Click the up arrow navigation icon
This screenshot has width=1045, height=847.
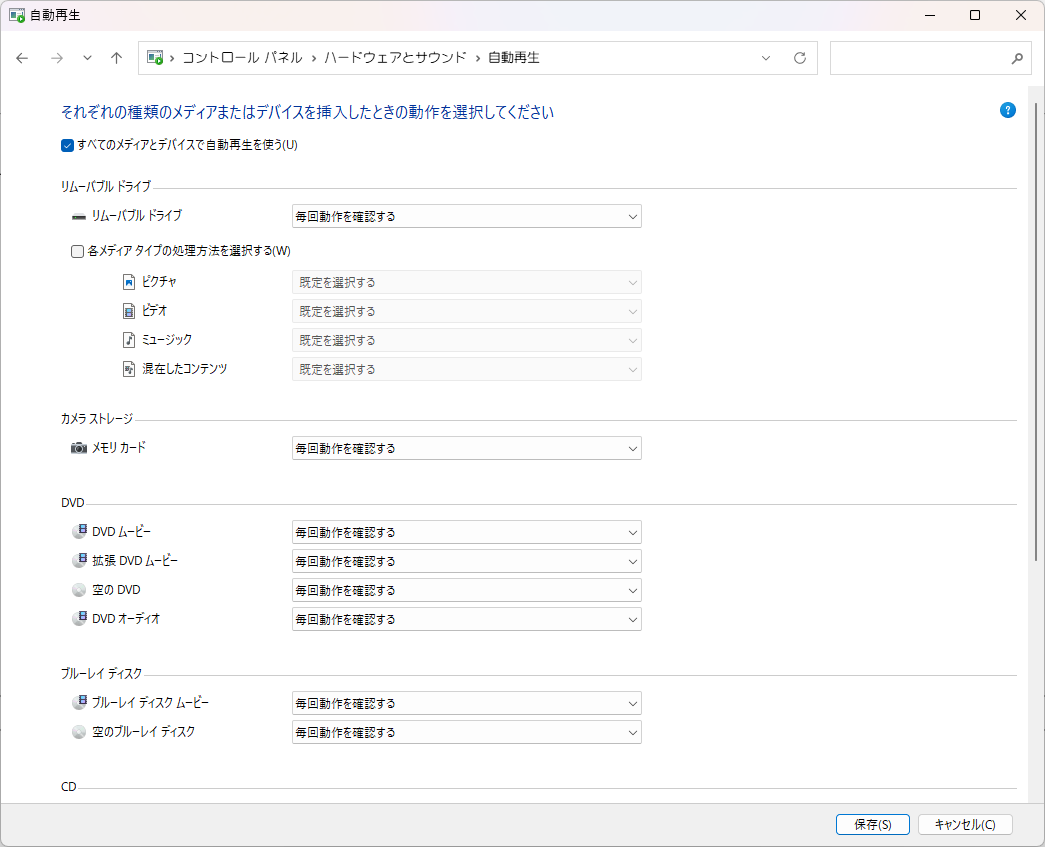116,58
